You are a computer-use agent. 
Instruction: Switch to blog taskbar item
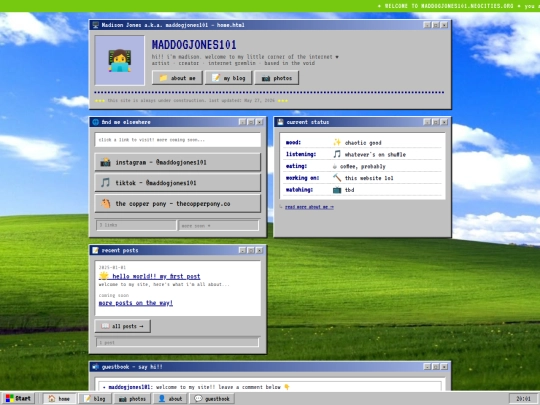click(95, 399)
